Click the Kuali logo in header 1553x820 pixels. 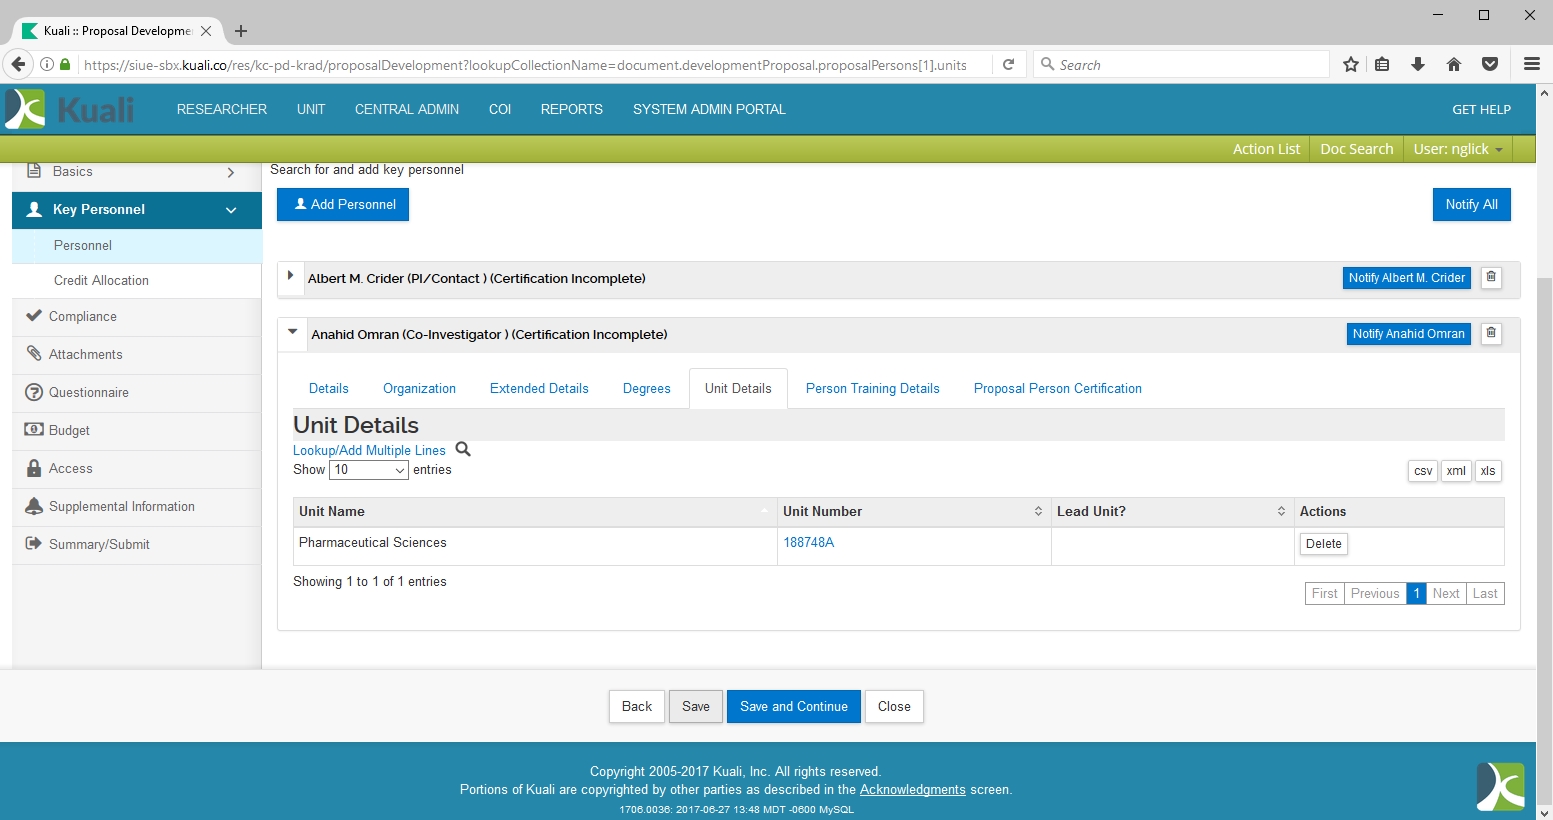(70, 109)
